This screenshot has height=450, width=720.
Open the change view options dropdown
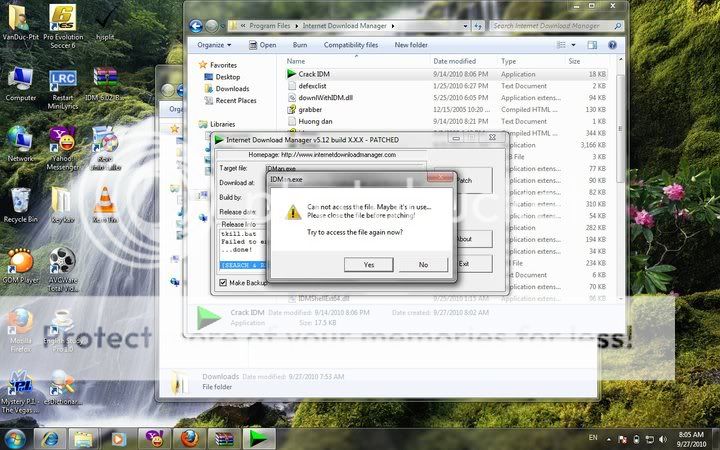[x=574, y=45]
